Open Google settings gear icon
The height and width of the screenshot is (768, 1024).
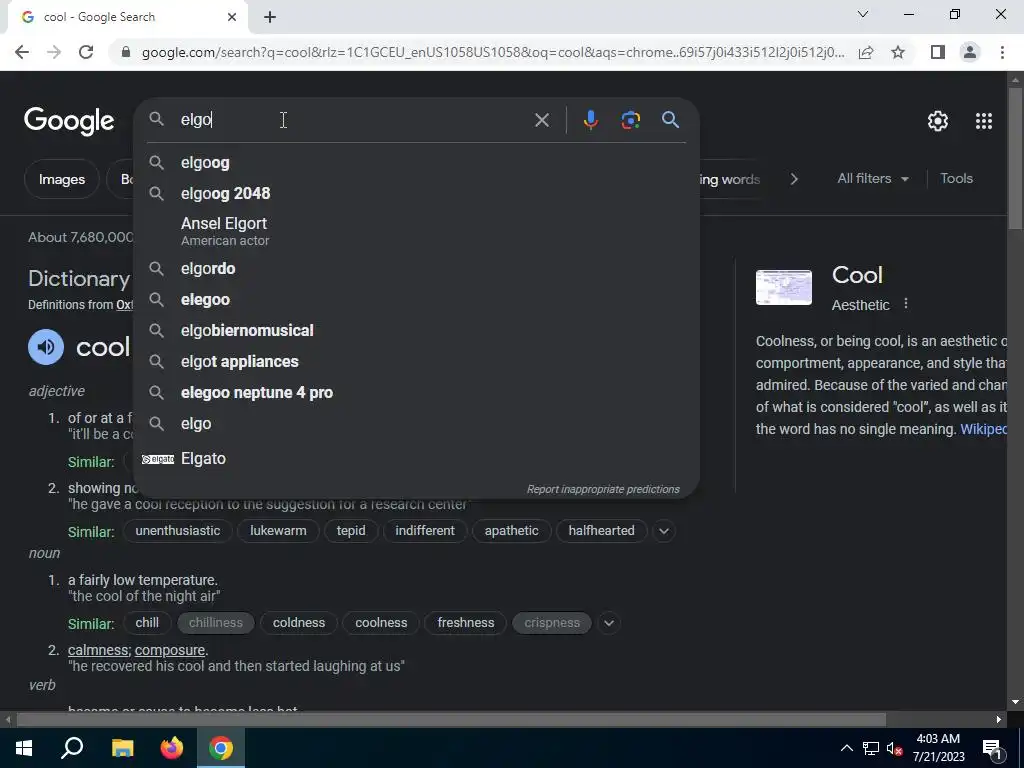tap(938, 121)
